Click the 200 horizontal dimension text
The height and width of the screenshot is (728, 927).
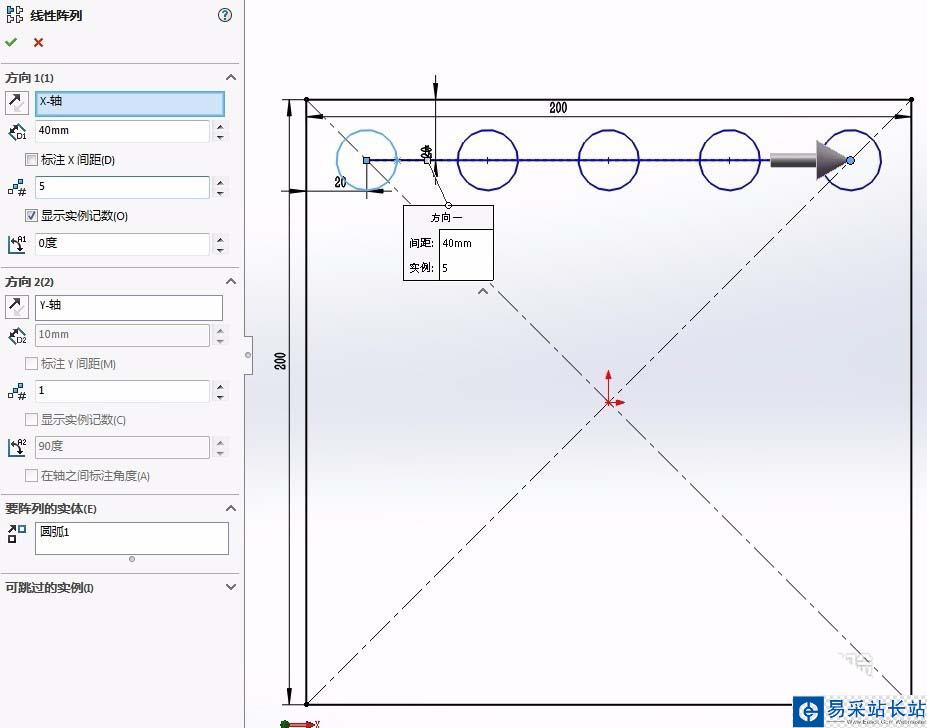pos(558,108)
